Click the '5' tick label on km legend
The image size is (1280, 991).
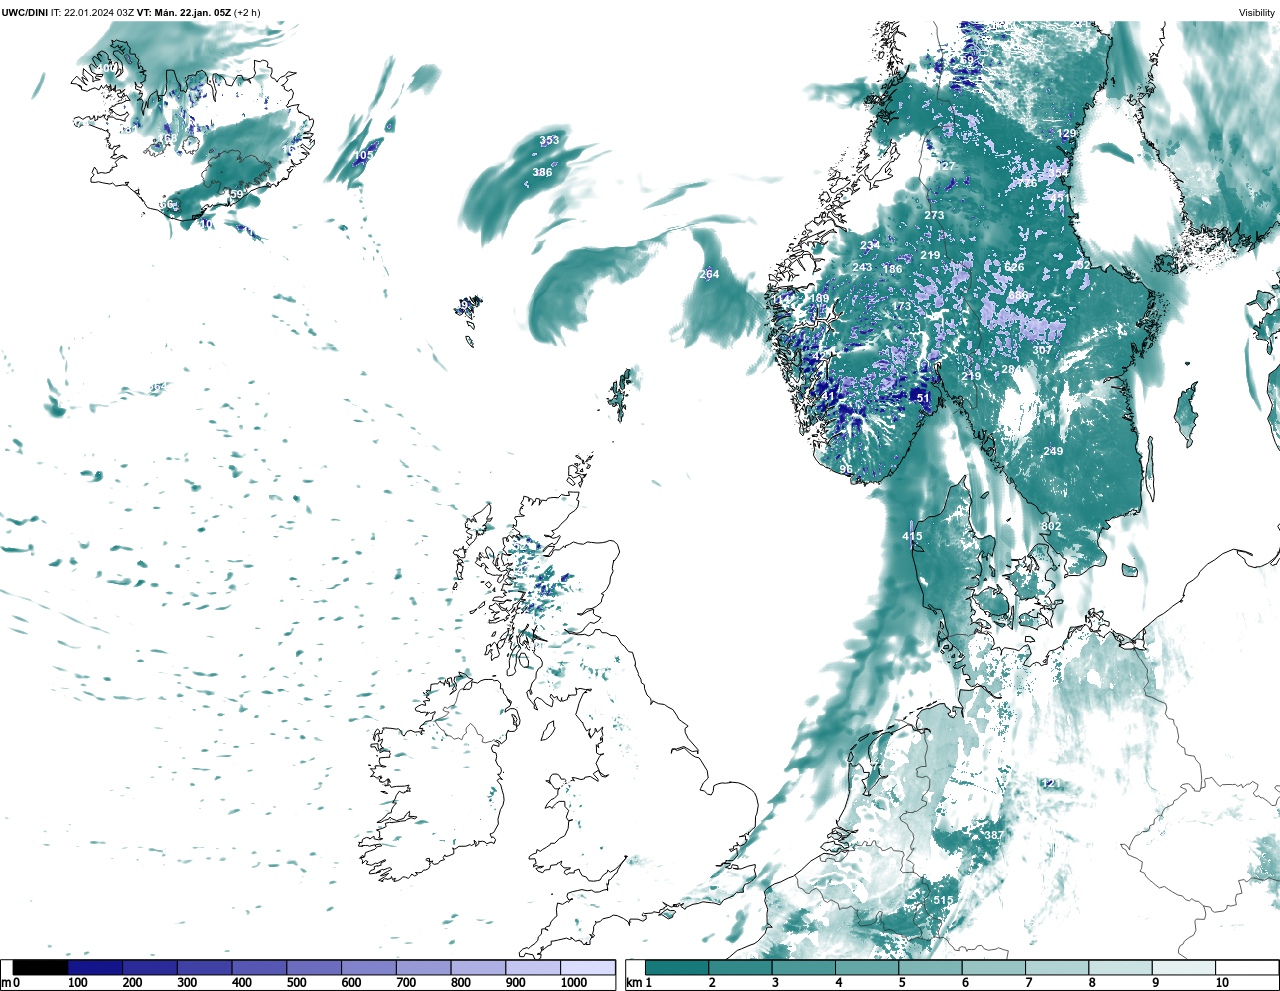(x=902, y=983)
